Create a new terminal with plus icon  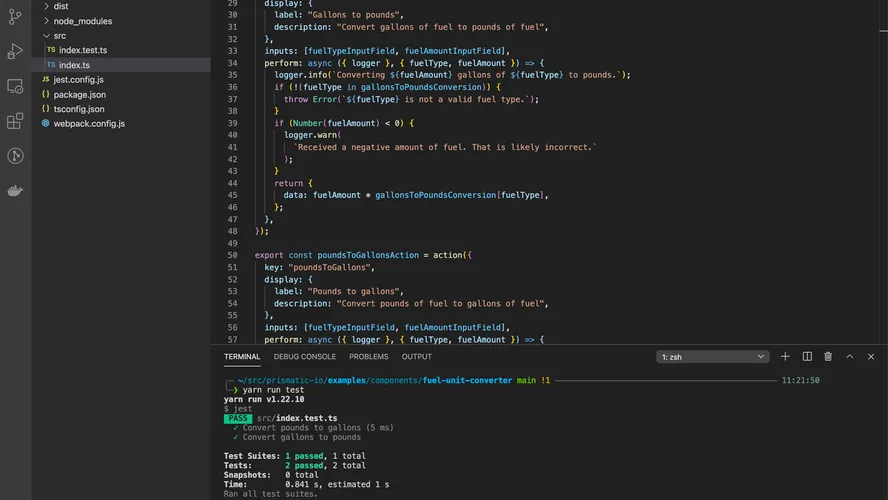(785, 357)
